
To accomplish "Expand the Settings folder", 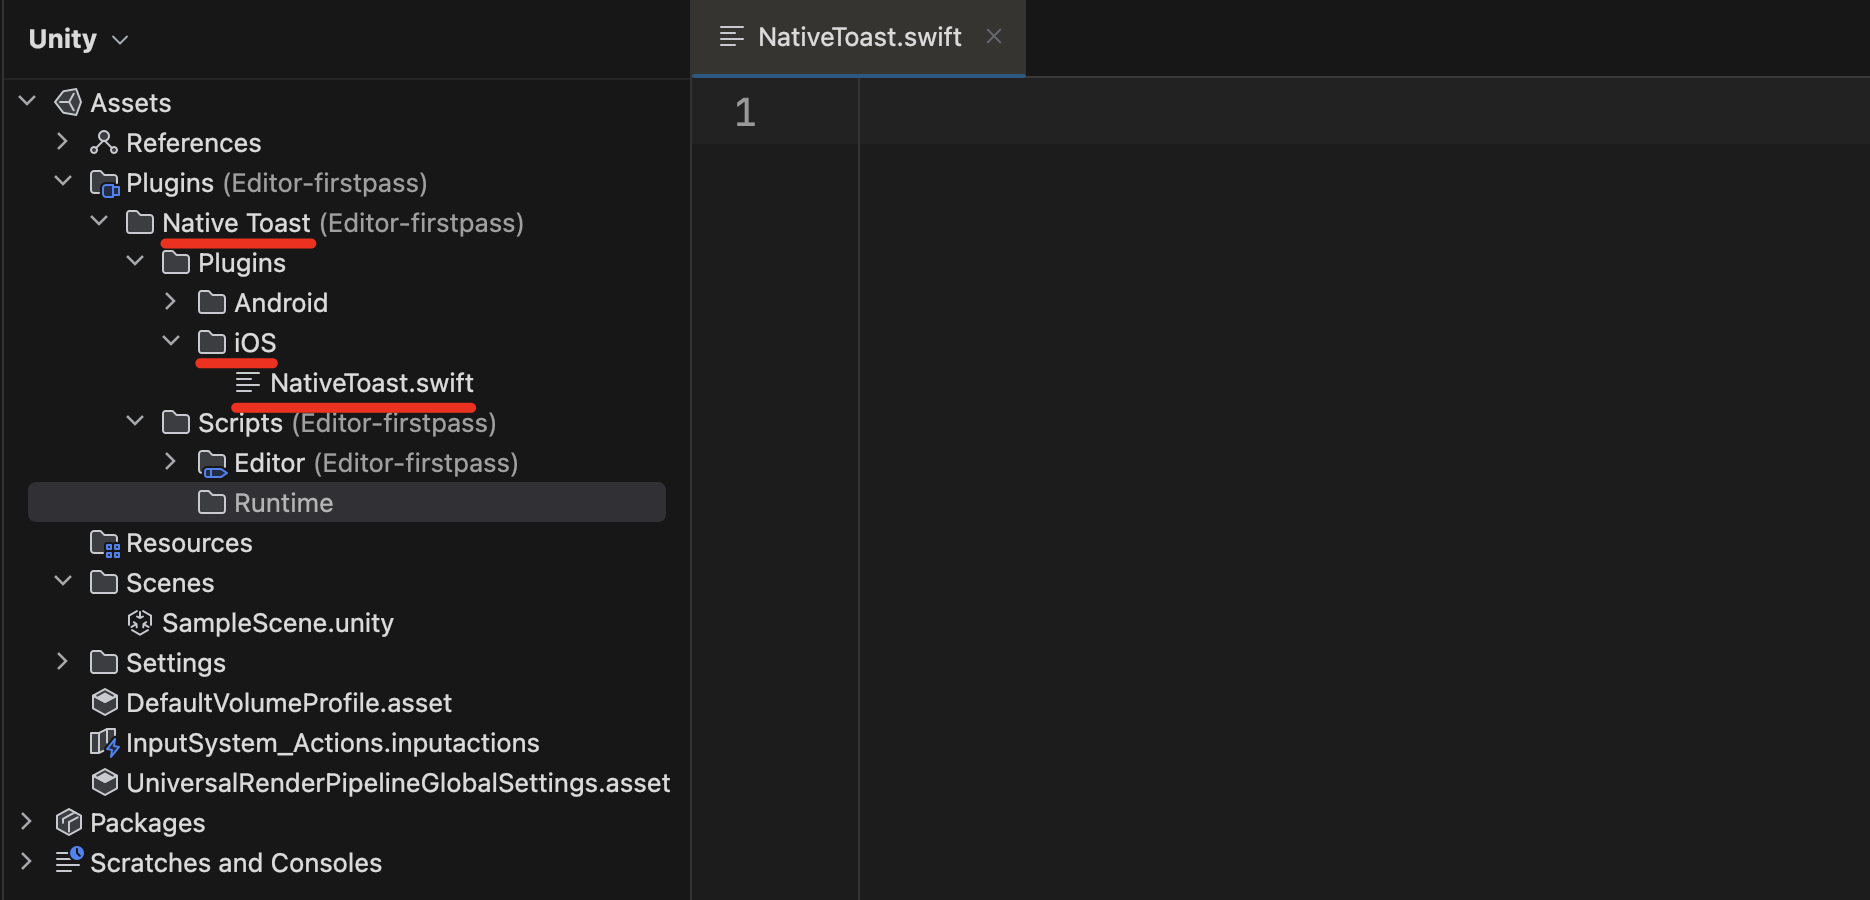I will 63,662.
